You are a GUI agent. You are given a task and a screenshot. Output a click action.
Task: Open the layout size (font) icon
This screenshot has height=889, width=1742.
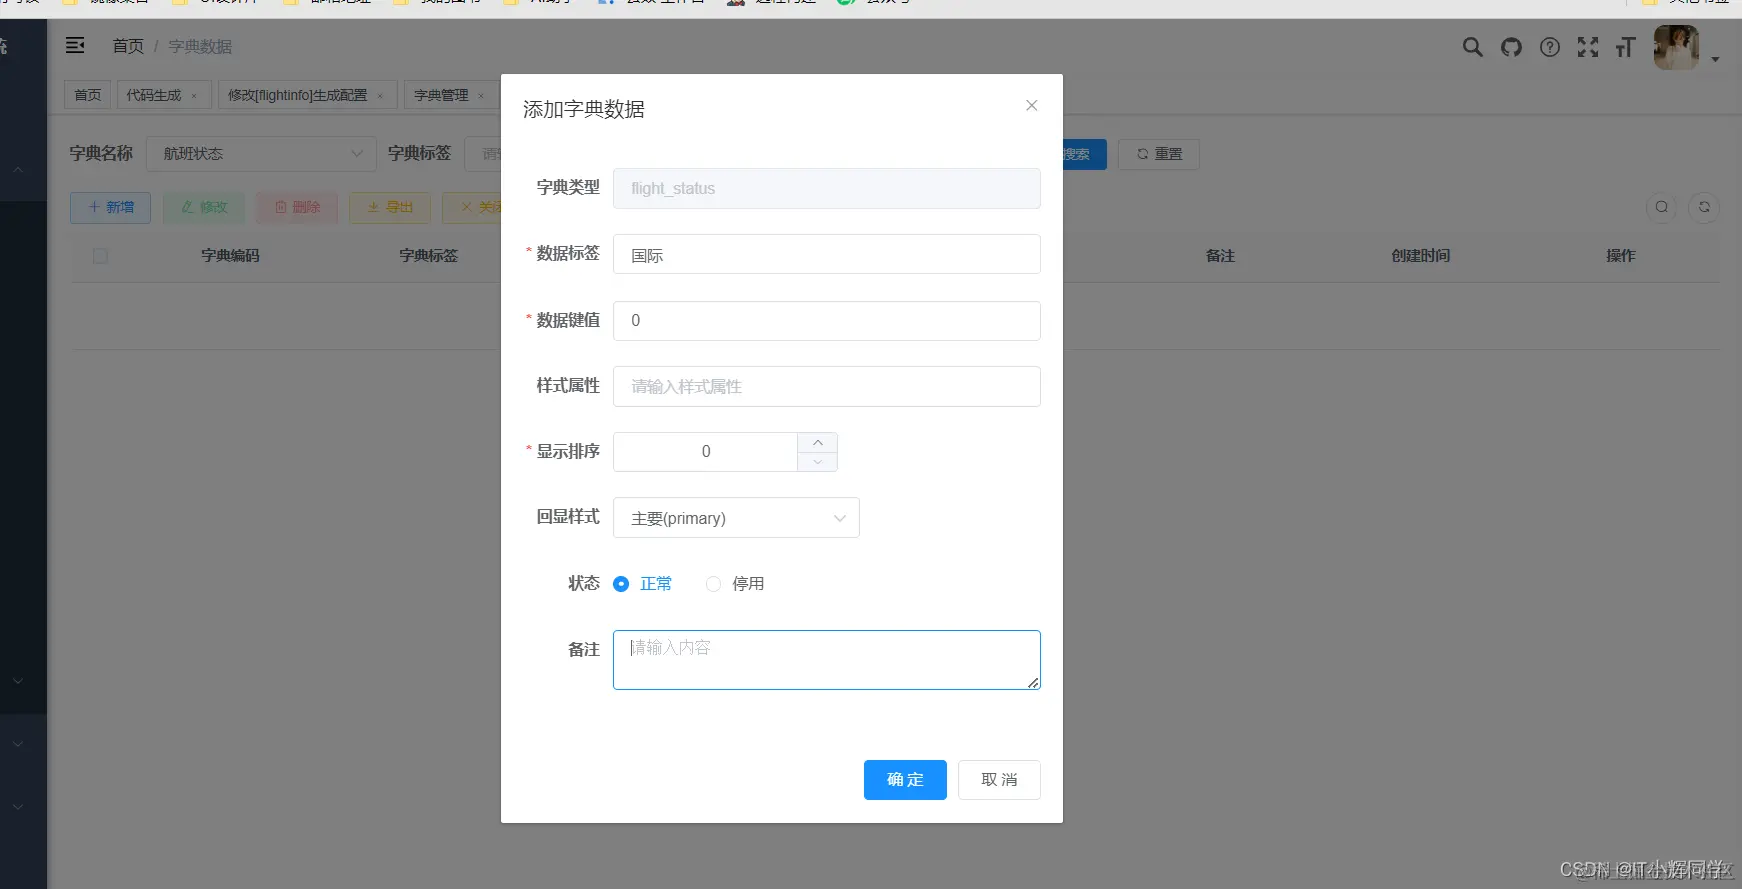[1625, 47]
